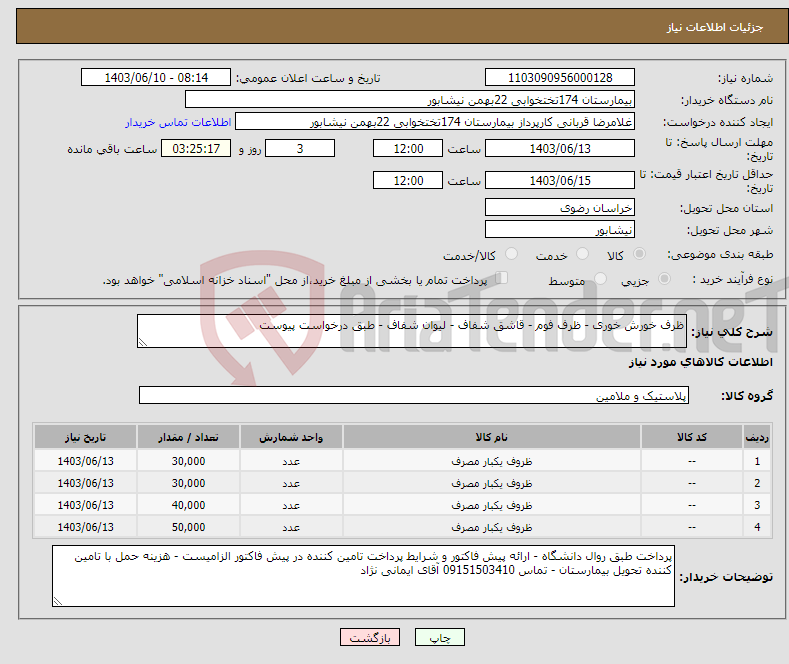Click the توضیحات خریدار notes textarea
The width and height of the screenshot is (789, 664).
coord(363,576)
